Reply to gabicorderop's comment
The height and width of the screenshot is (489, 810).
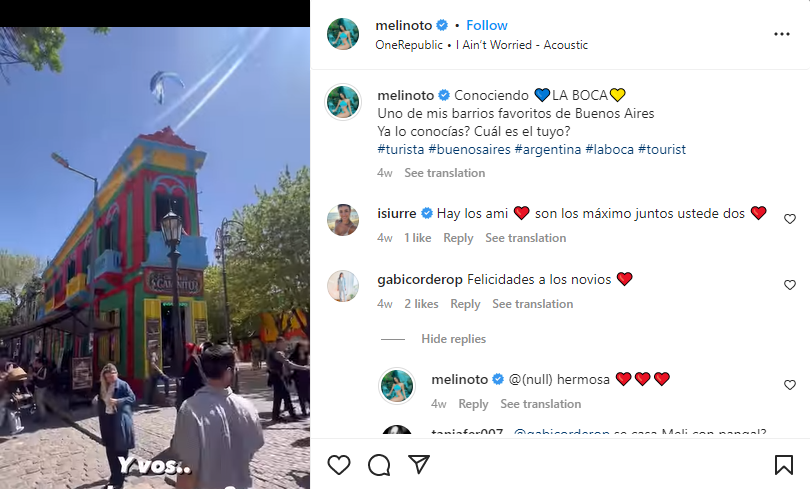pos(465,304)
